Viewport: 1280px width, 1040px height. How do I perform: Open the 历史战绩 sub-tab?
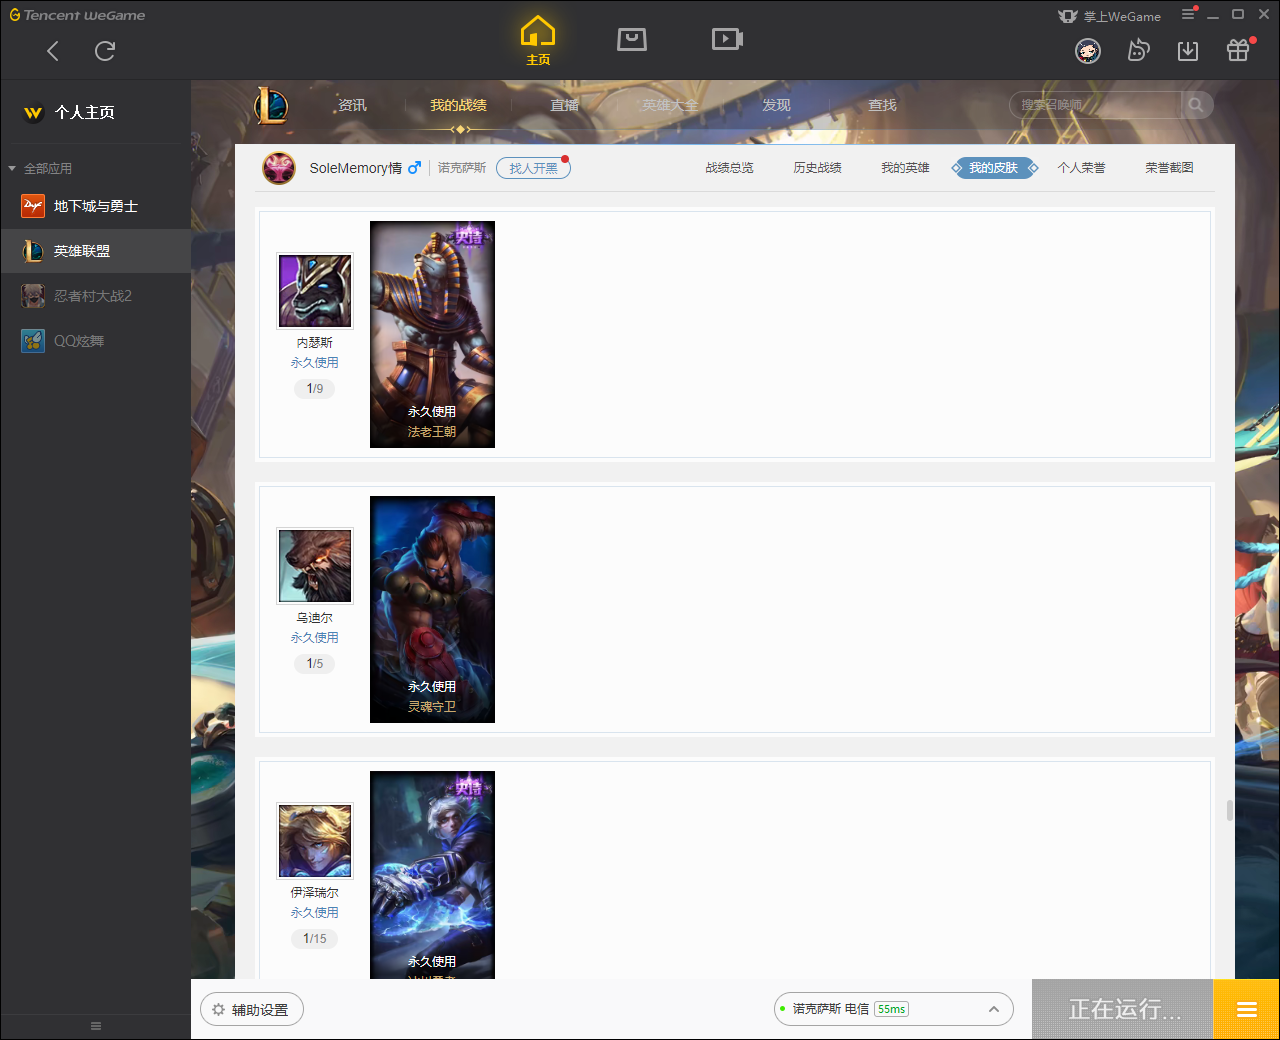(818, 168)
